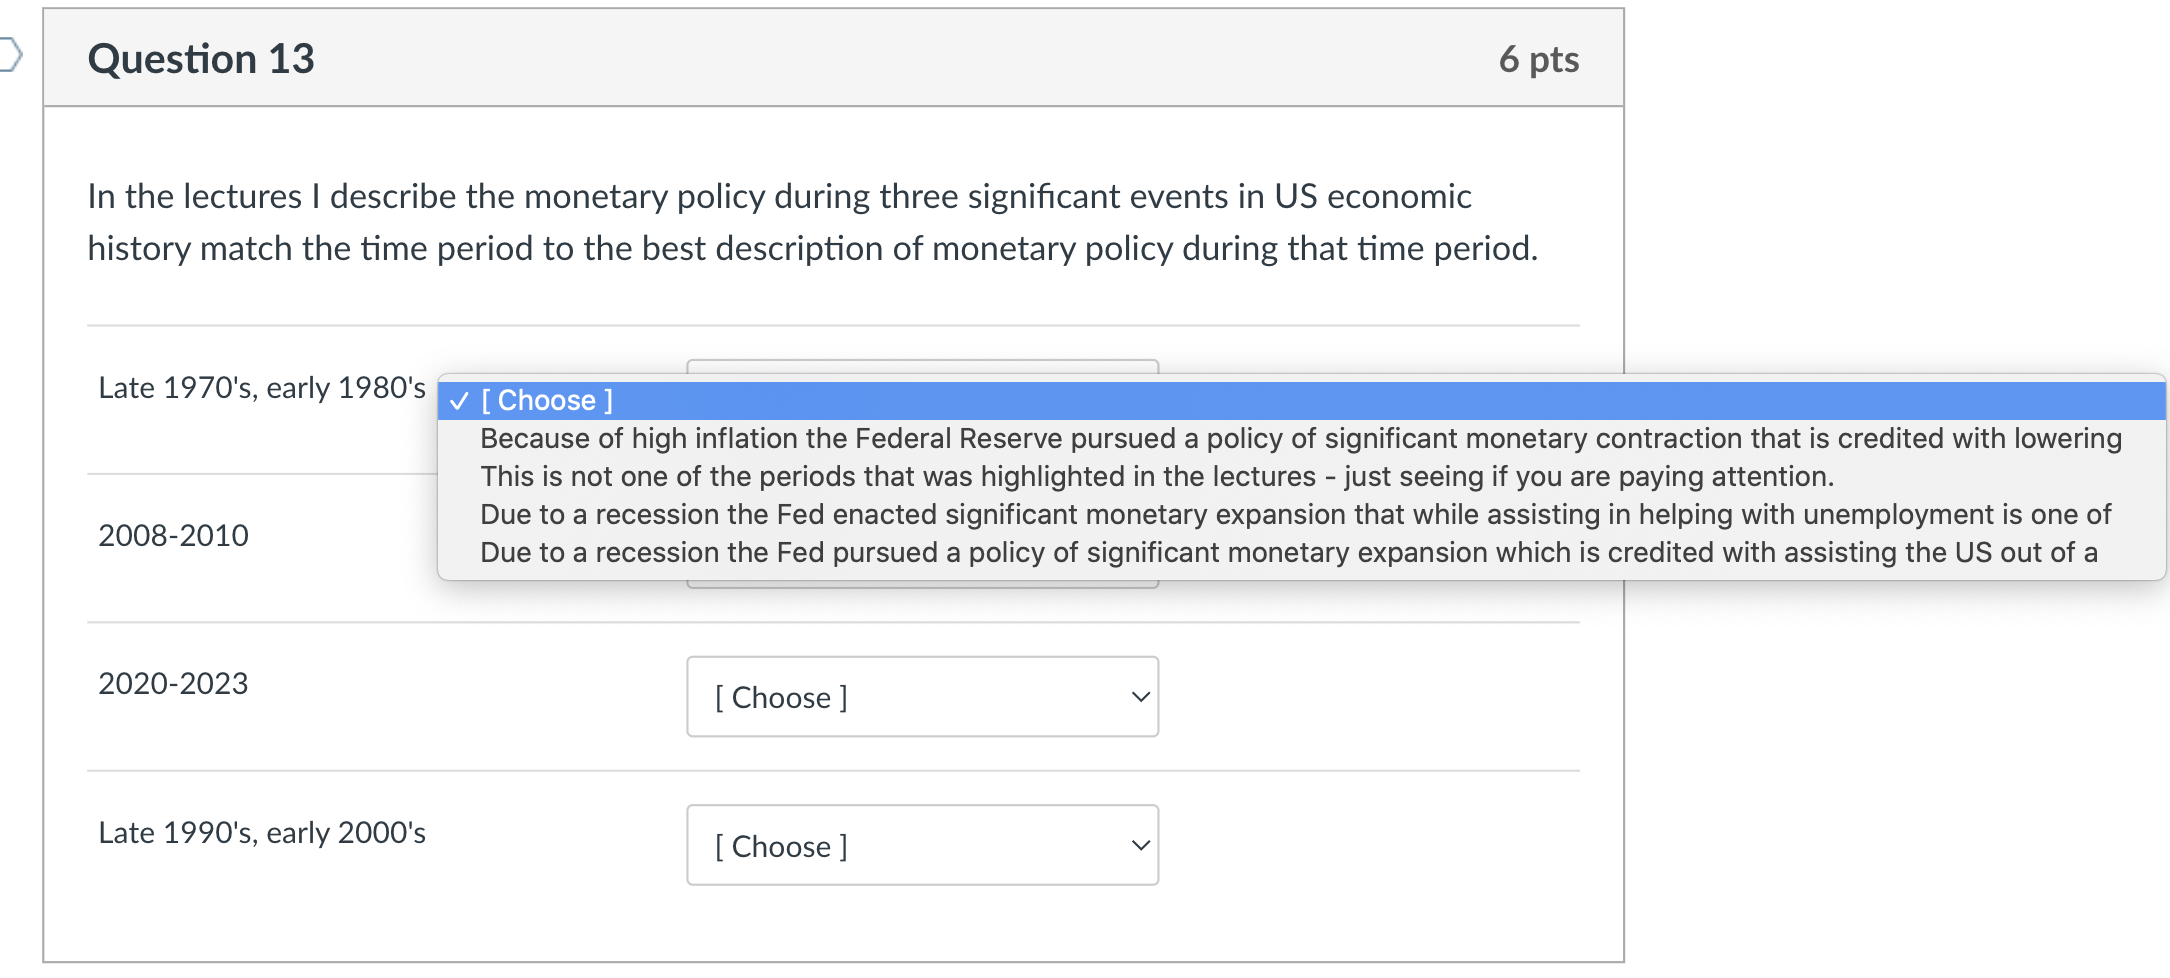Open the Late 1990's, early 2000's dropdown
Screen dimensions: 2170x978
click(922, 845)
